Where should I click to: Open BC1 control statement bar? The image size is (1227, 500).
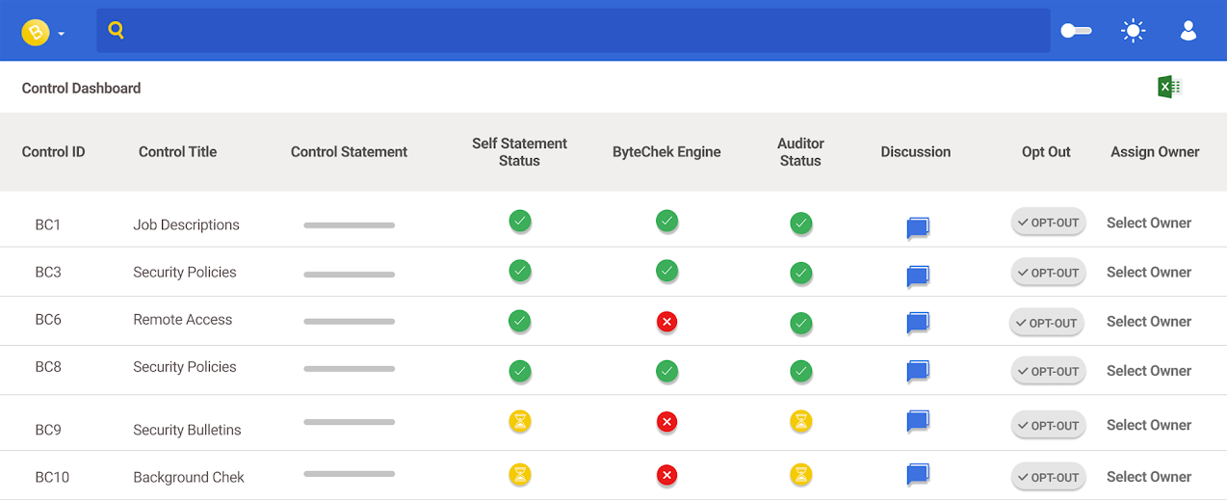[349, 226]
